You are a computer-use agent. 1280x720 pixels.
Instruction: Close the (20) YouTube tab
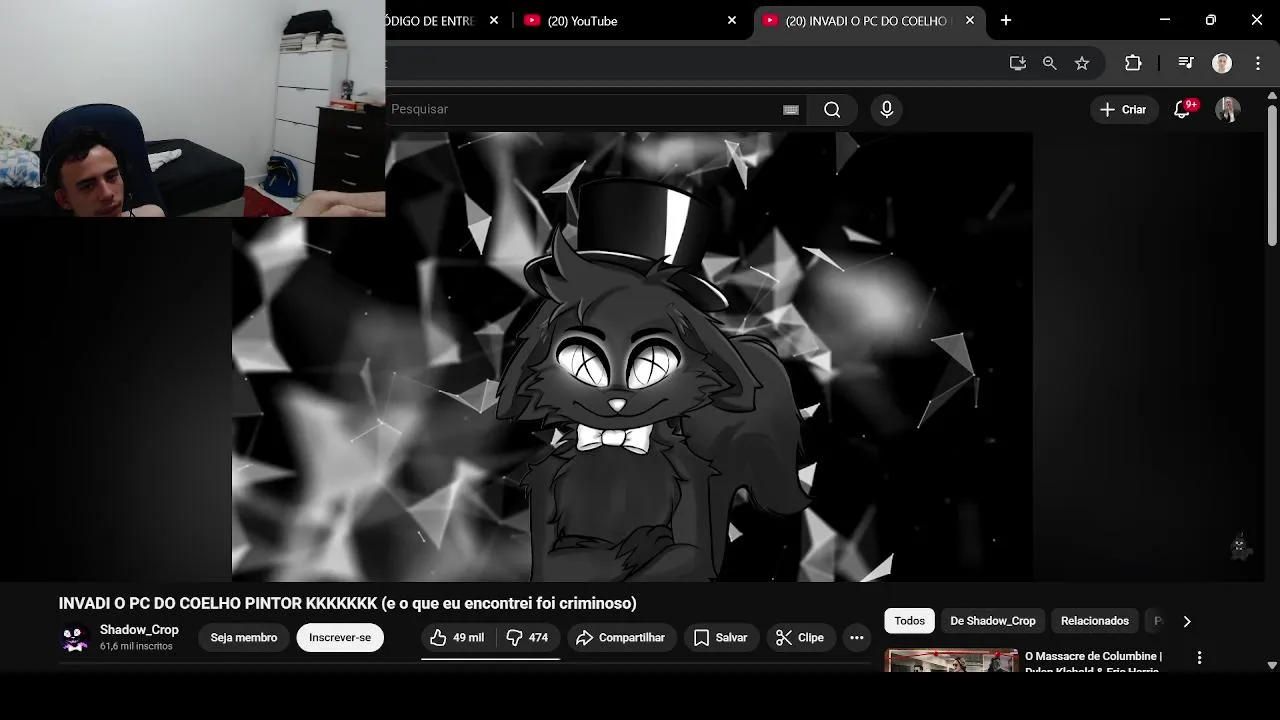click(732, 20)
